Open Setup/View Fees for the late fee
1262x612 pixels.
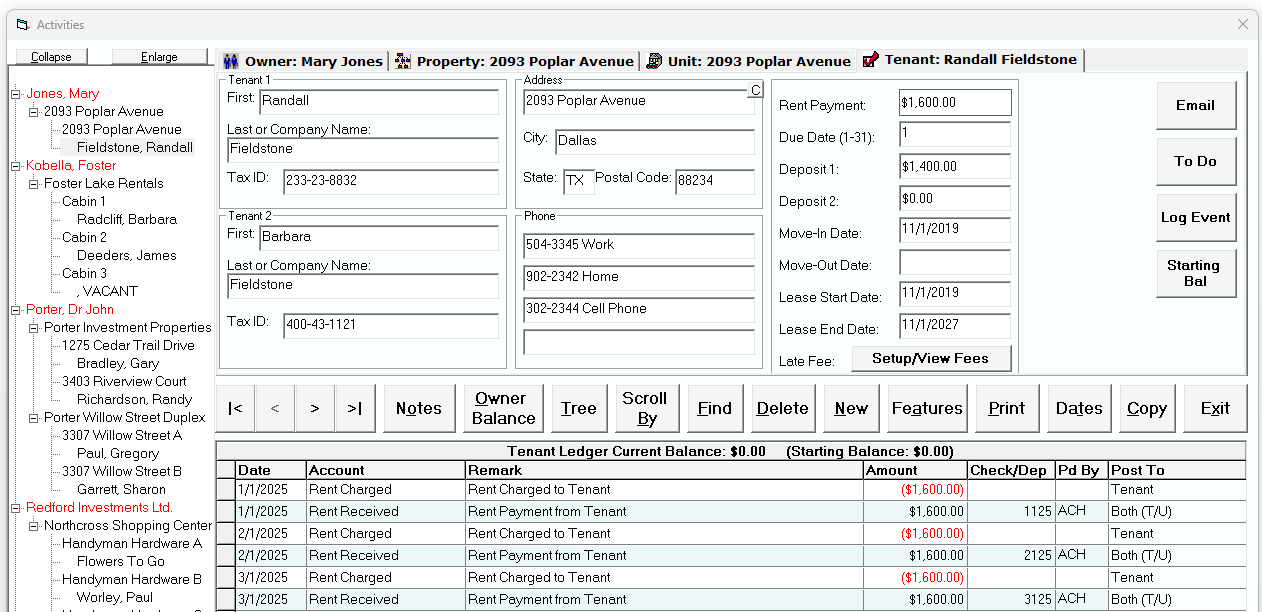coord(931,358)
